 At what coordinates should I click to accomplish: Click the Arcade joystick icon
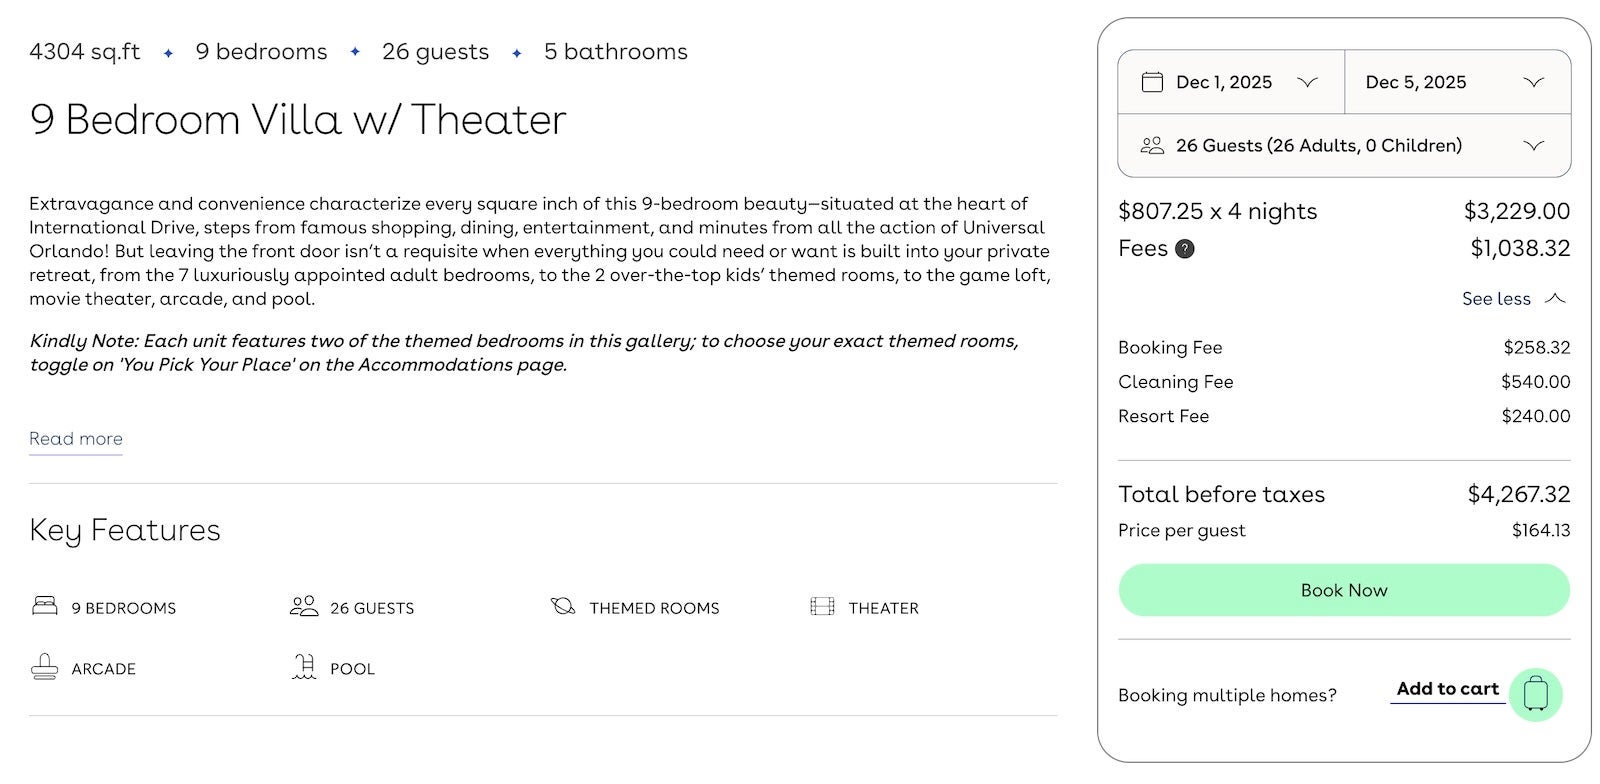44,666
